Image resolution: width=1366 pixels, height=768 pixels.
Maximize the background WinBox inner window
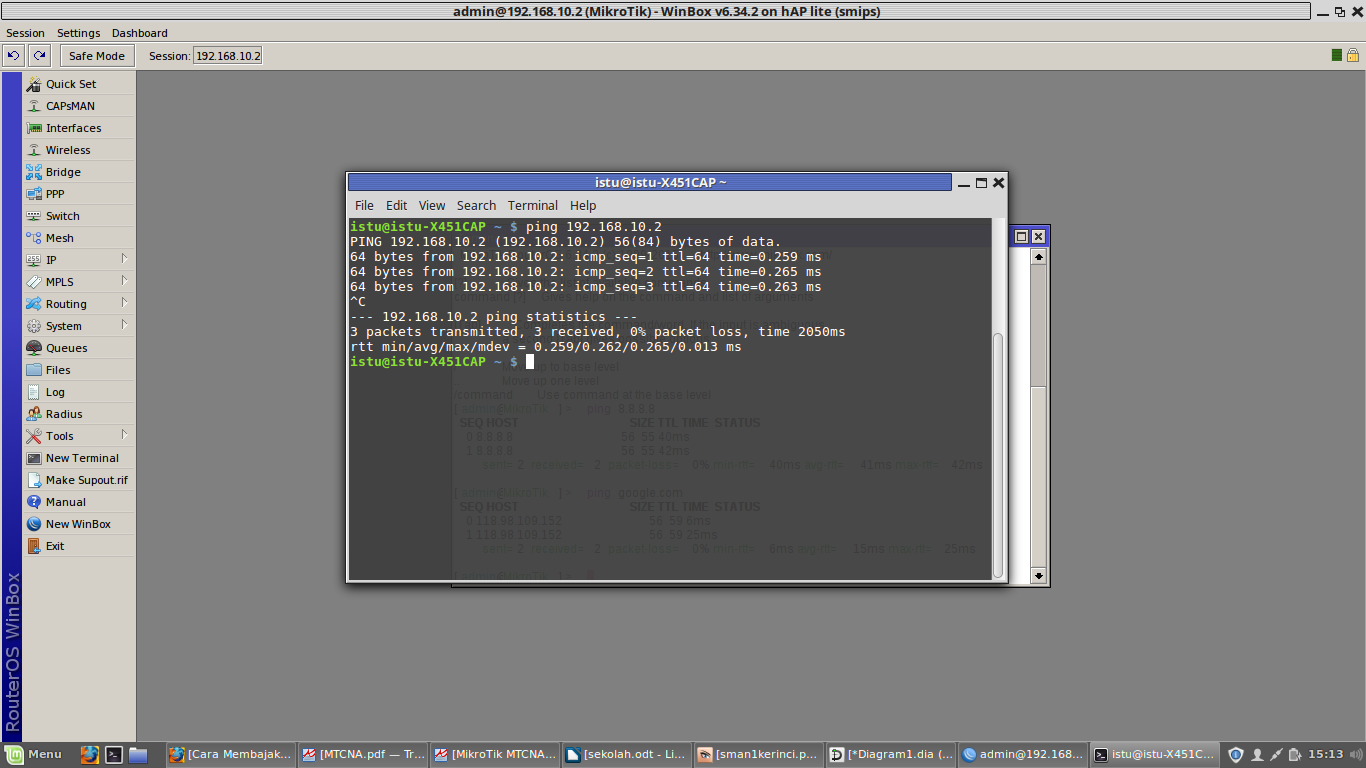(x=1021, y=237)
